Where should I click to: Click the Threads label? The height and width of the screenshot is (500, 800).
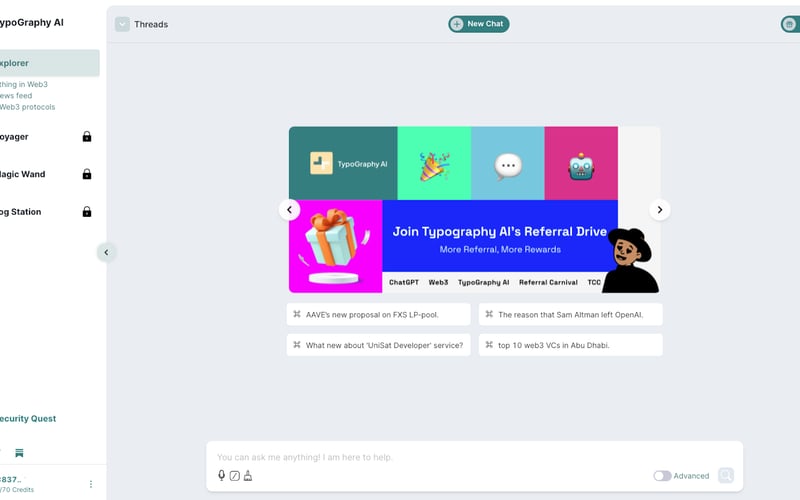[151, 24]
